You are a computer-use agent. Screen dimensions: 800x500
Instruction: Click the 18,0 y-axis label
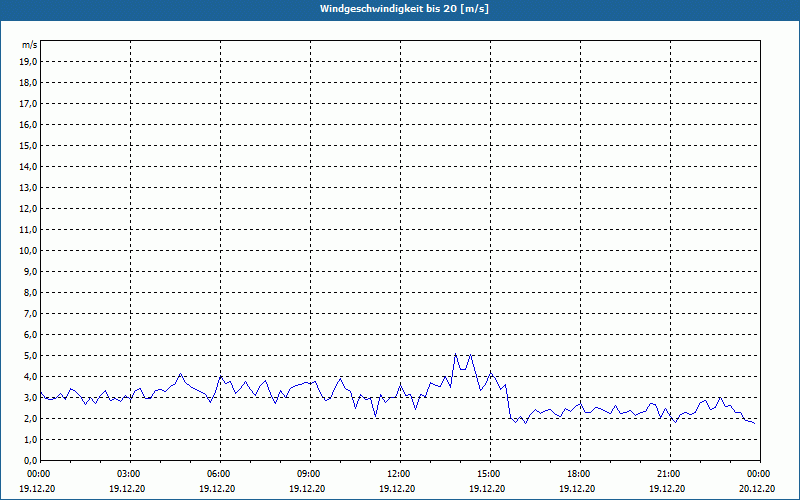pyautogui.click(x=28, y=83)
